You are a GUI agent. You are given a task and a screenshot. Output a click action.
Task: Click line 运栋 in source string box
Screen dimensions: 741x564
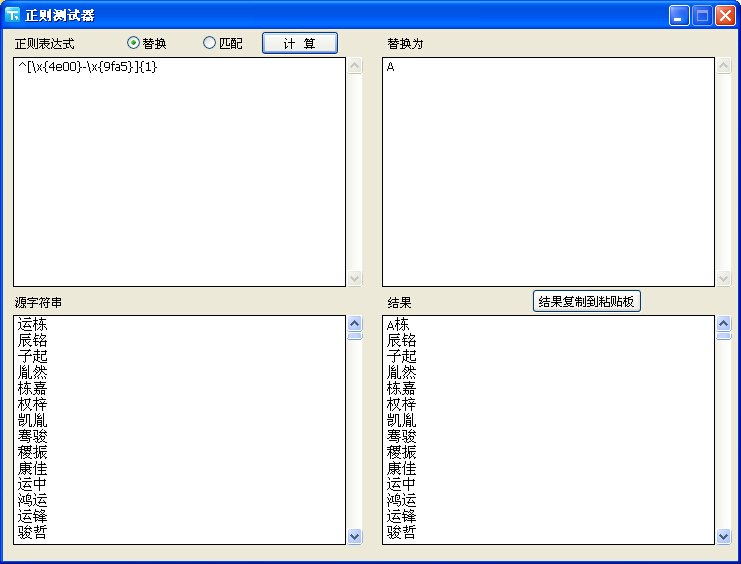pyautogui.click(x=33, y=324)
